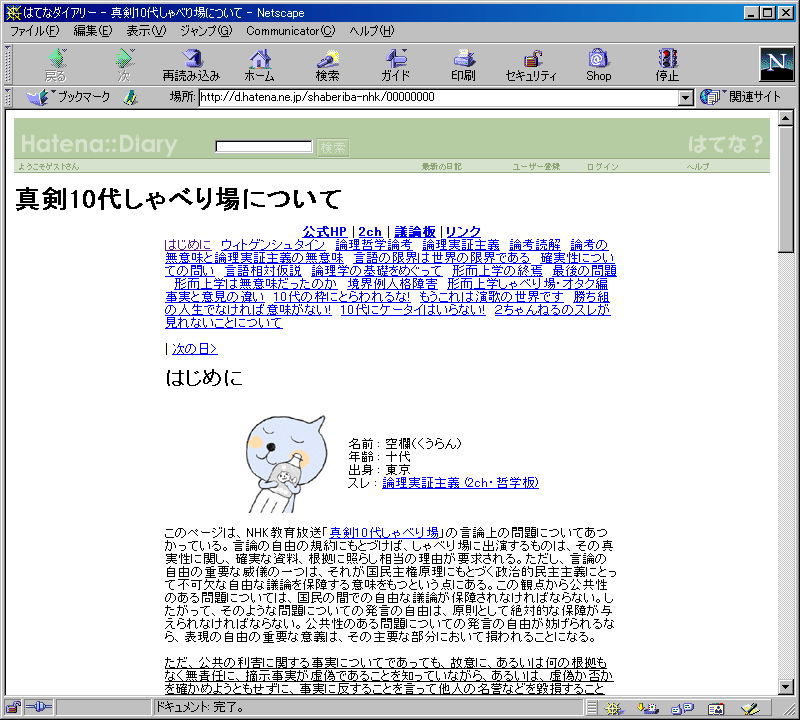The image size is (800, 720).
Task: Open the 議論板 link
Action: pyautogui.click(x=415, y=232)
